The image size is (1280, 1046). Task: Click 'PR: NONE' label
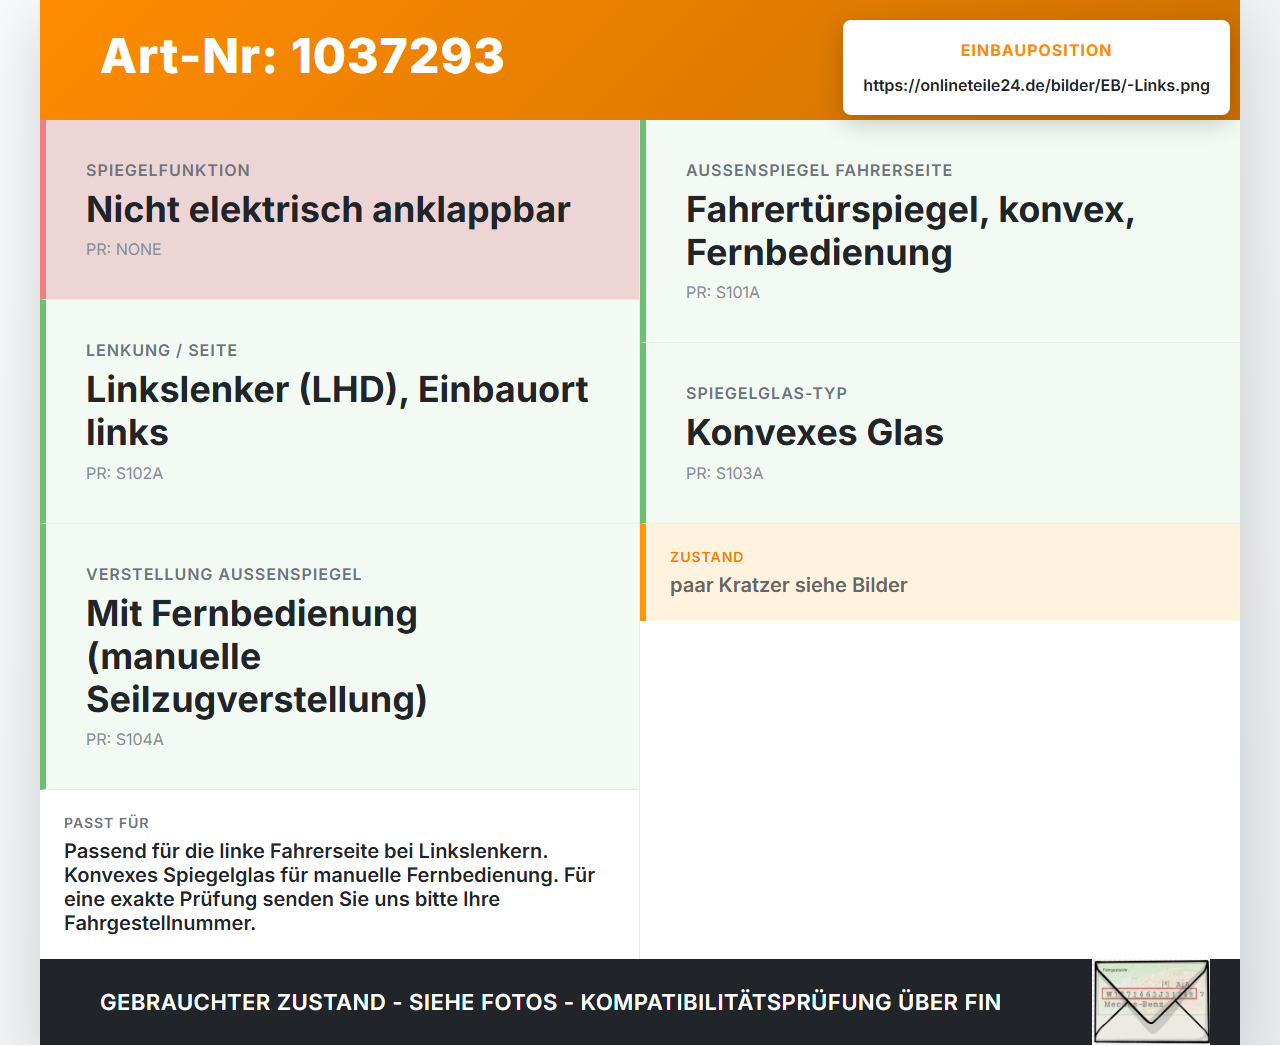[x=124, y=249]
